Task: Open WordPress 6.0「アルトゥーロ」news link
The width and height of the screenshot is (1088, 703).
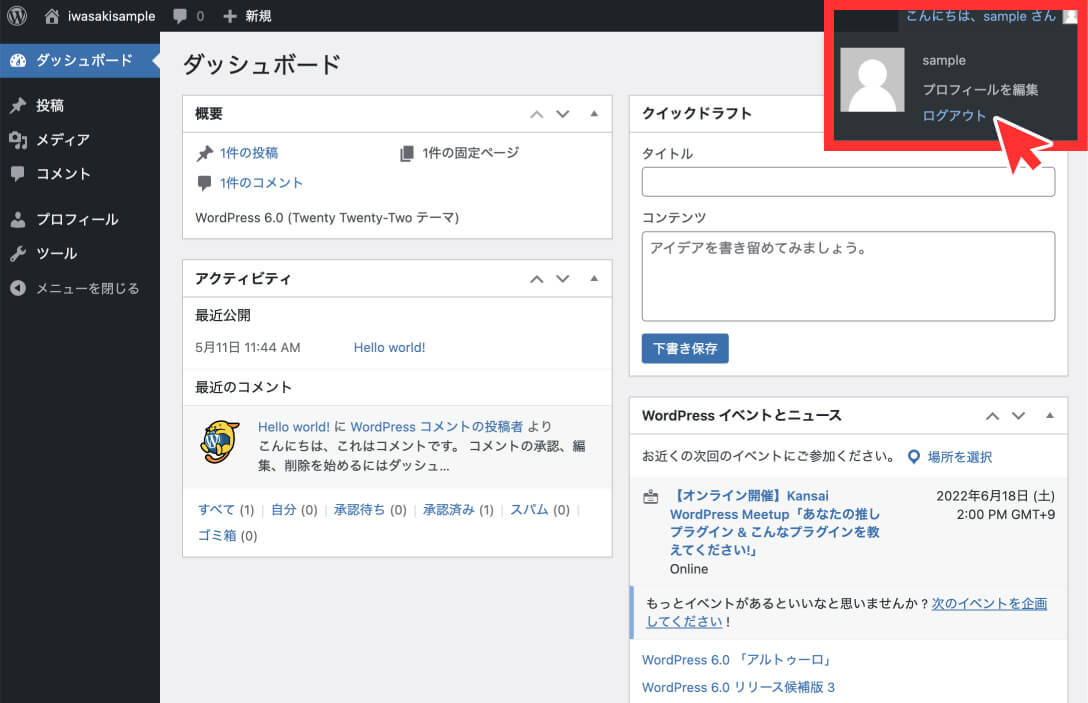Action: point(736,660)
